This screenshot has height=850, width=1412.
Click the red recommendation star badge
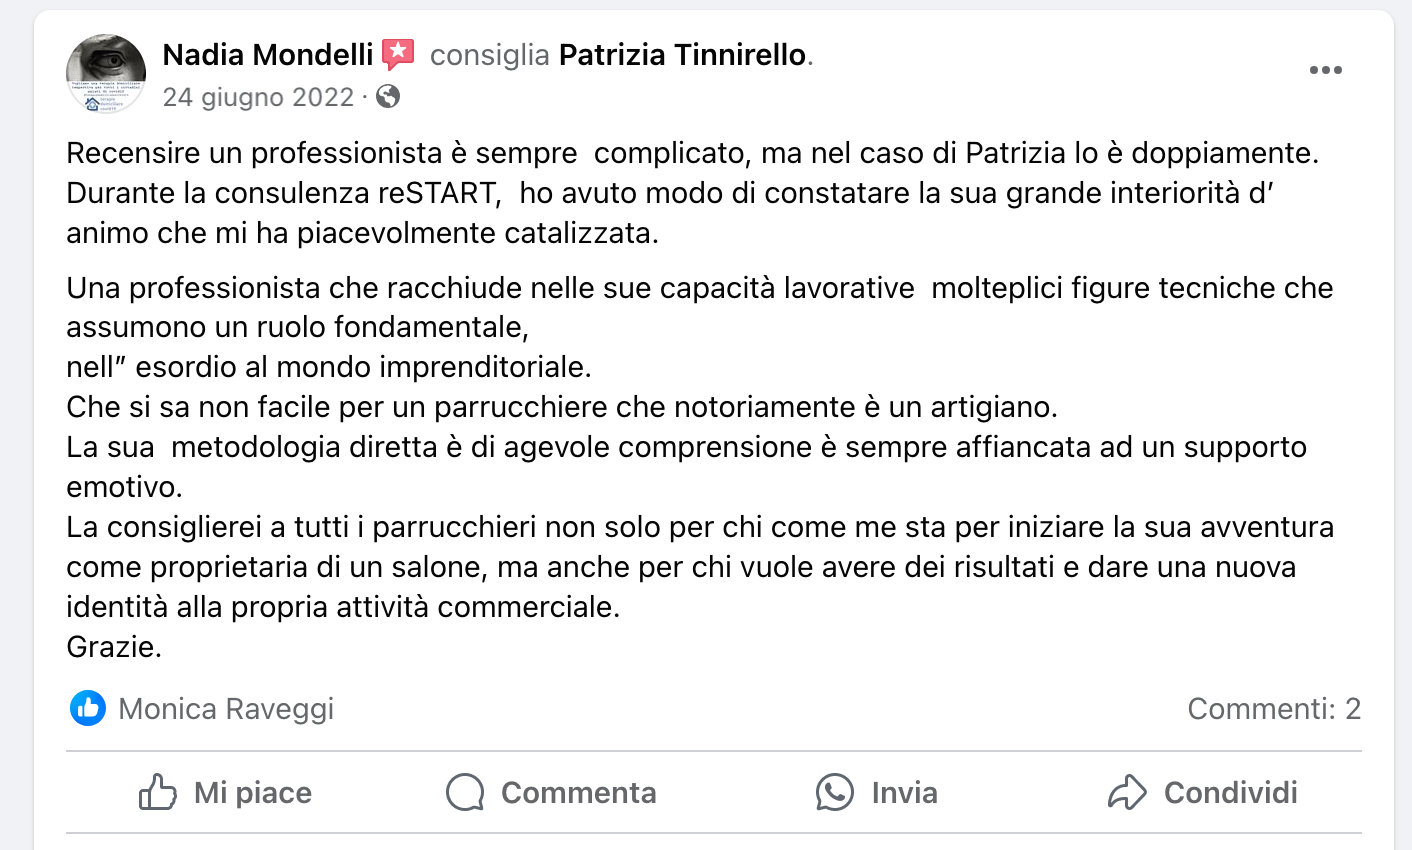tap(398, 54)
